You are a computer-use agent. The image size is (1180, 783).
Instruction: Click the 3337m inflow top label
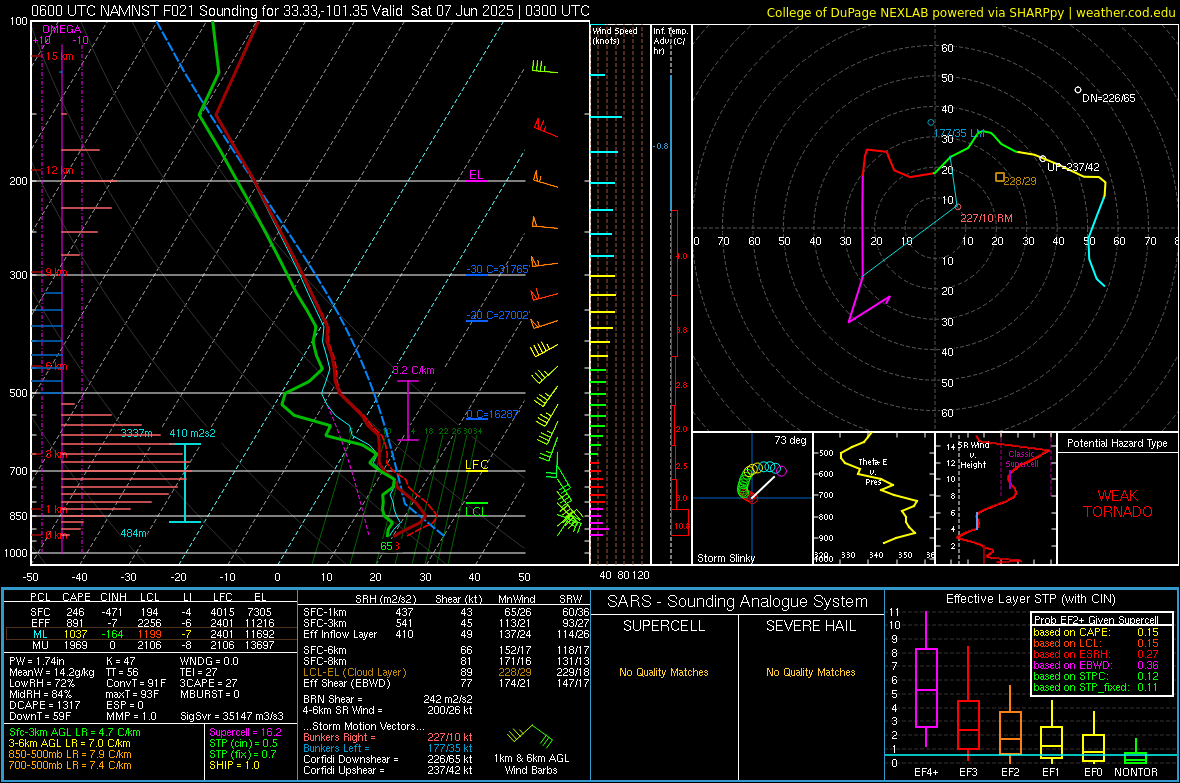(x=136, y=433)
